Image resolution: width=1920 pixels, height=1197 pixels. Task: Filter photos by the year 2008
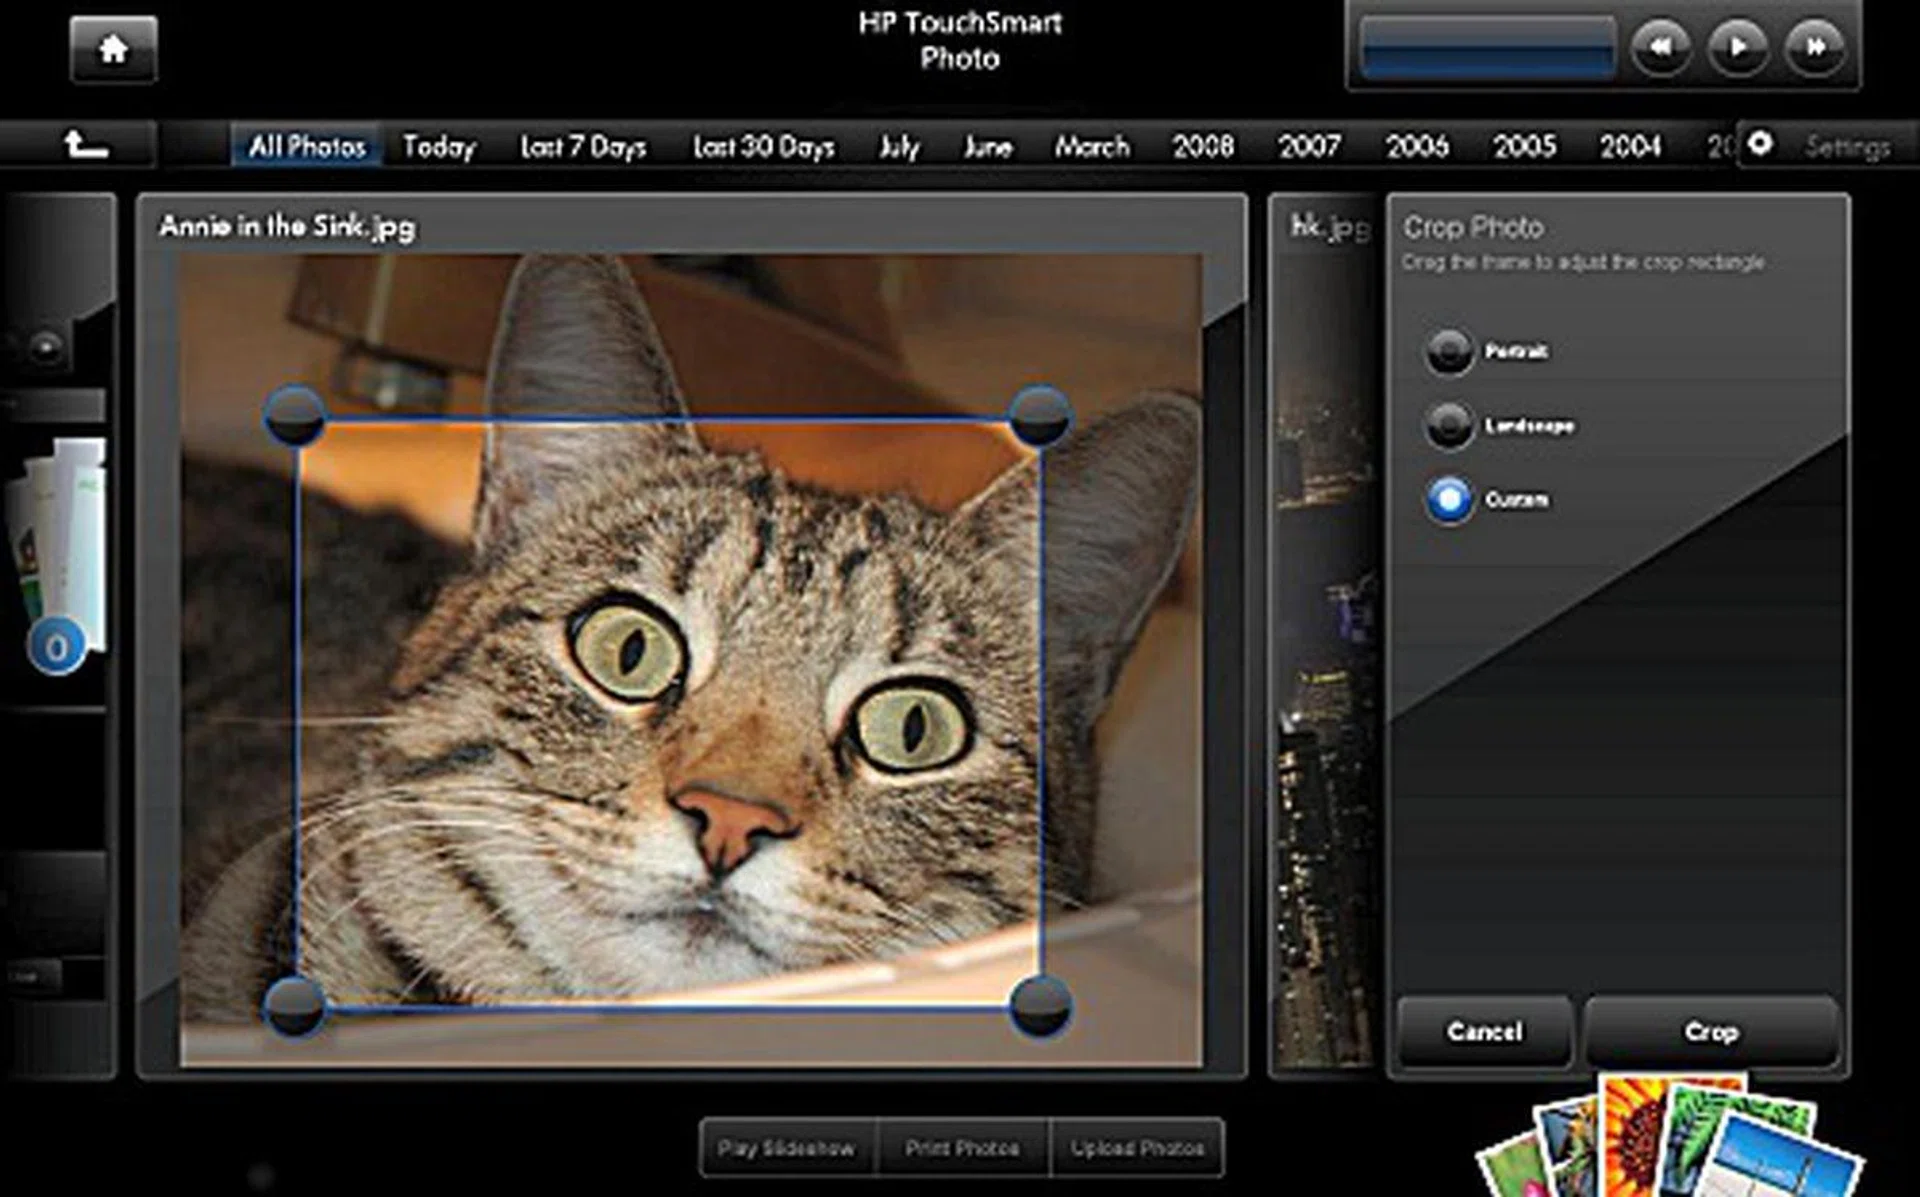1205,145
